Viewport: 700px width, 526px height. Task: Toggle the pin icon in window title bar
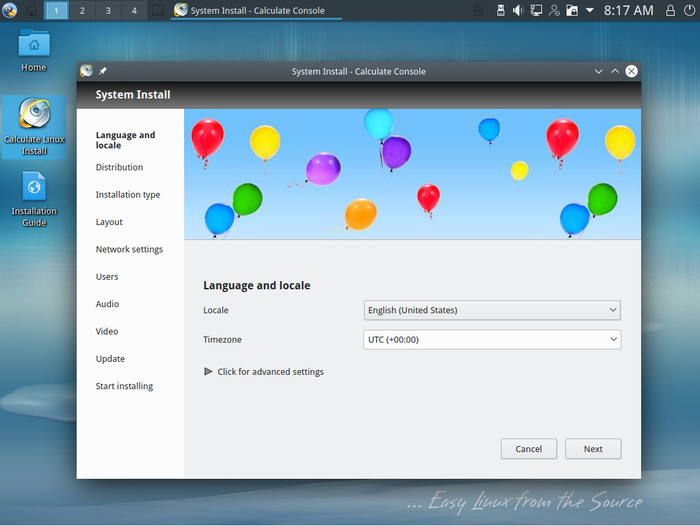tap(103, 71)
